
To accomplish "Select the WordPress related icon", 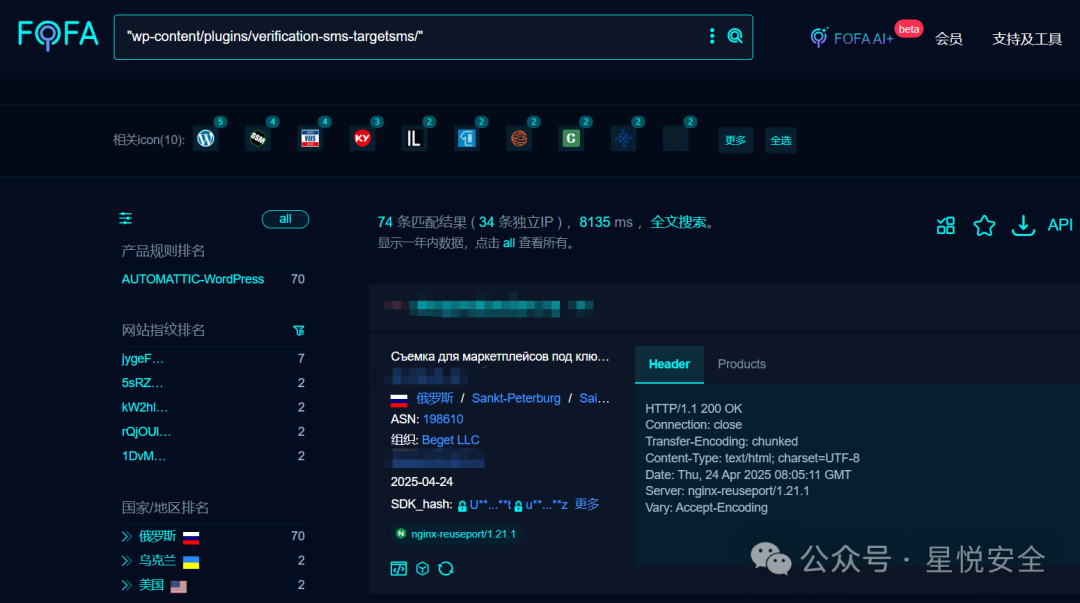I will [x=206, y=139].
